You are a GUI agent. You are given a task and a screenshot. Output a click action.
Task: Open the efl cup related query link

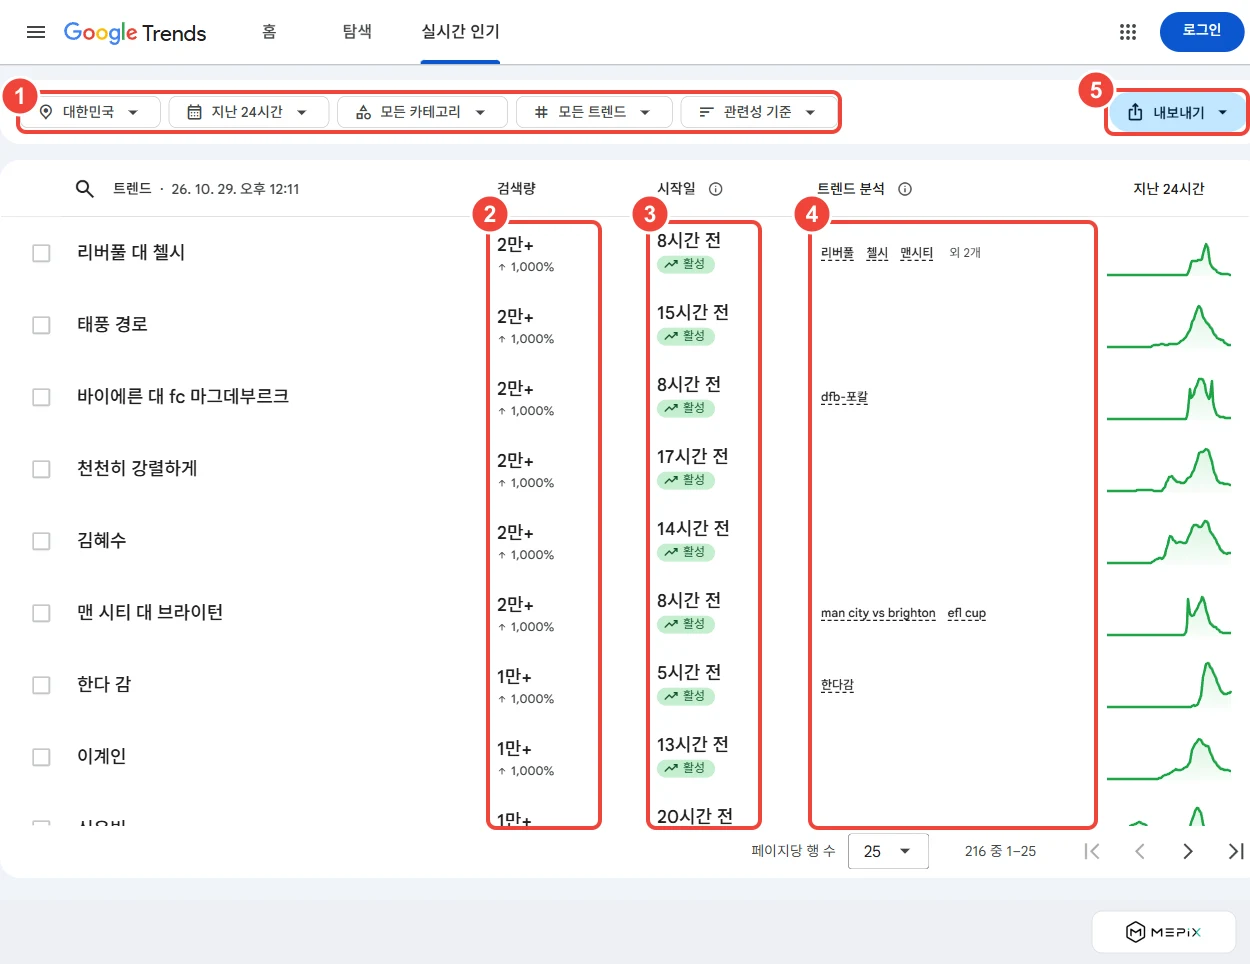(967, 613)
